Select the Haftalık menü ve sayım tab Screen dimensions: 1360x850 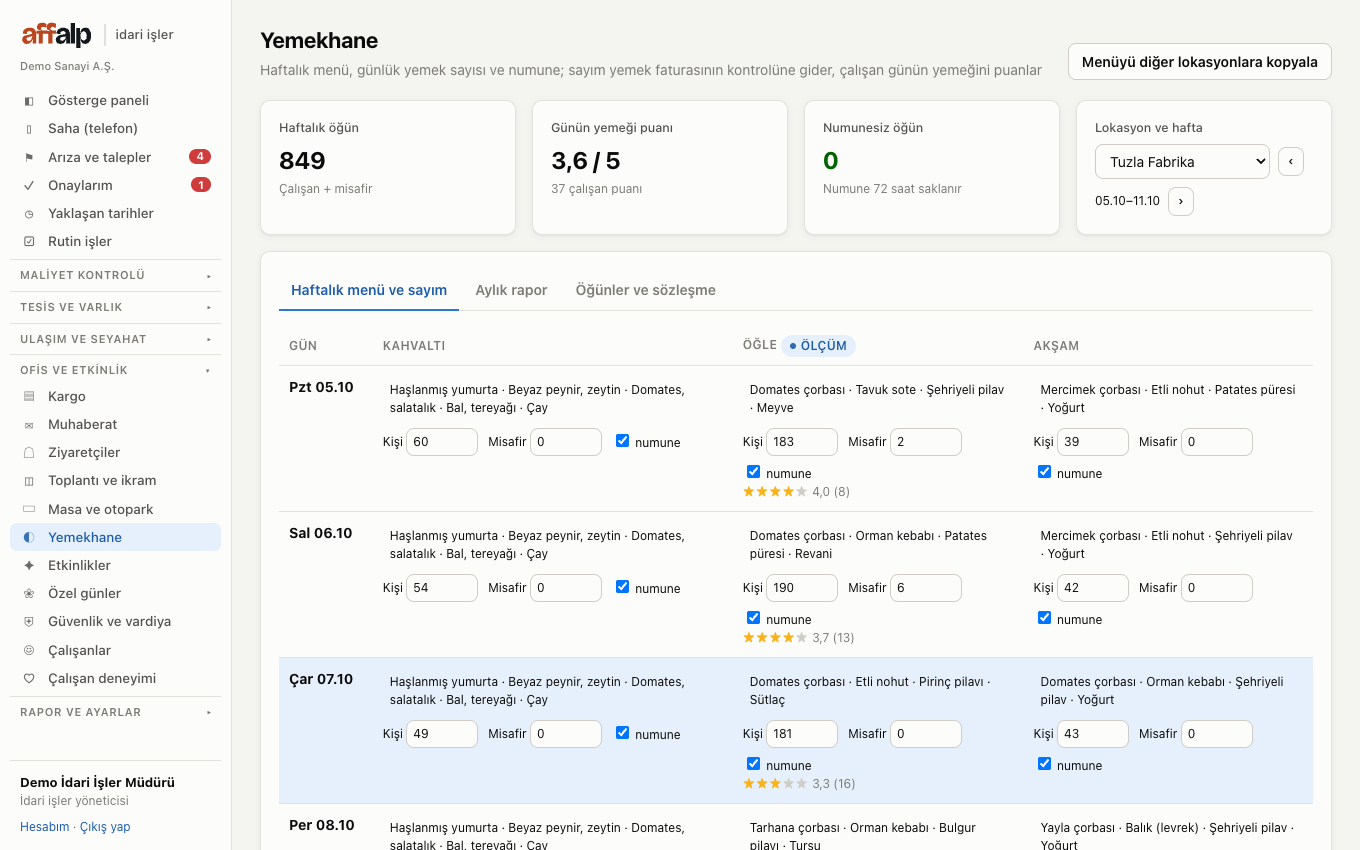369,290
